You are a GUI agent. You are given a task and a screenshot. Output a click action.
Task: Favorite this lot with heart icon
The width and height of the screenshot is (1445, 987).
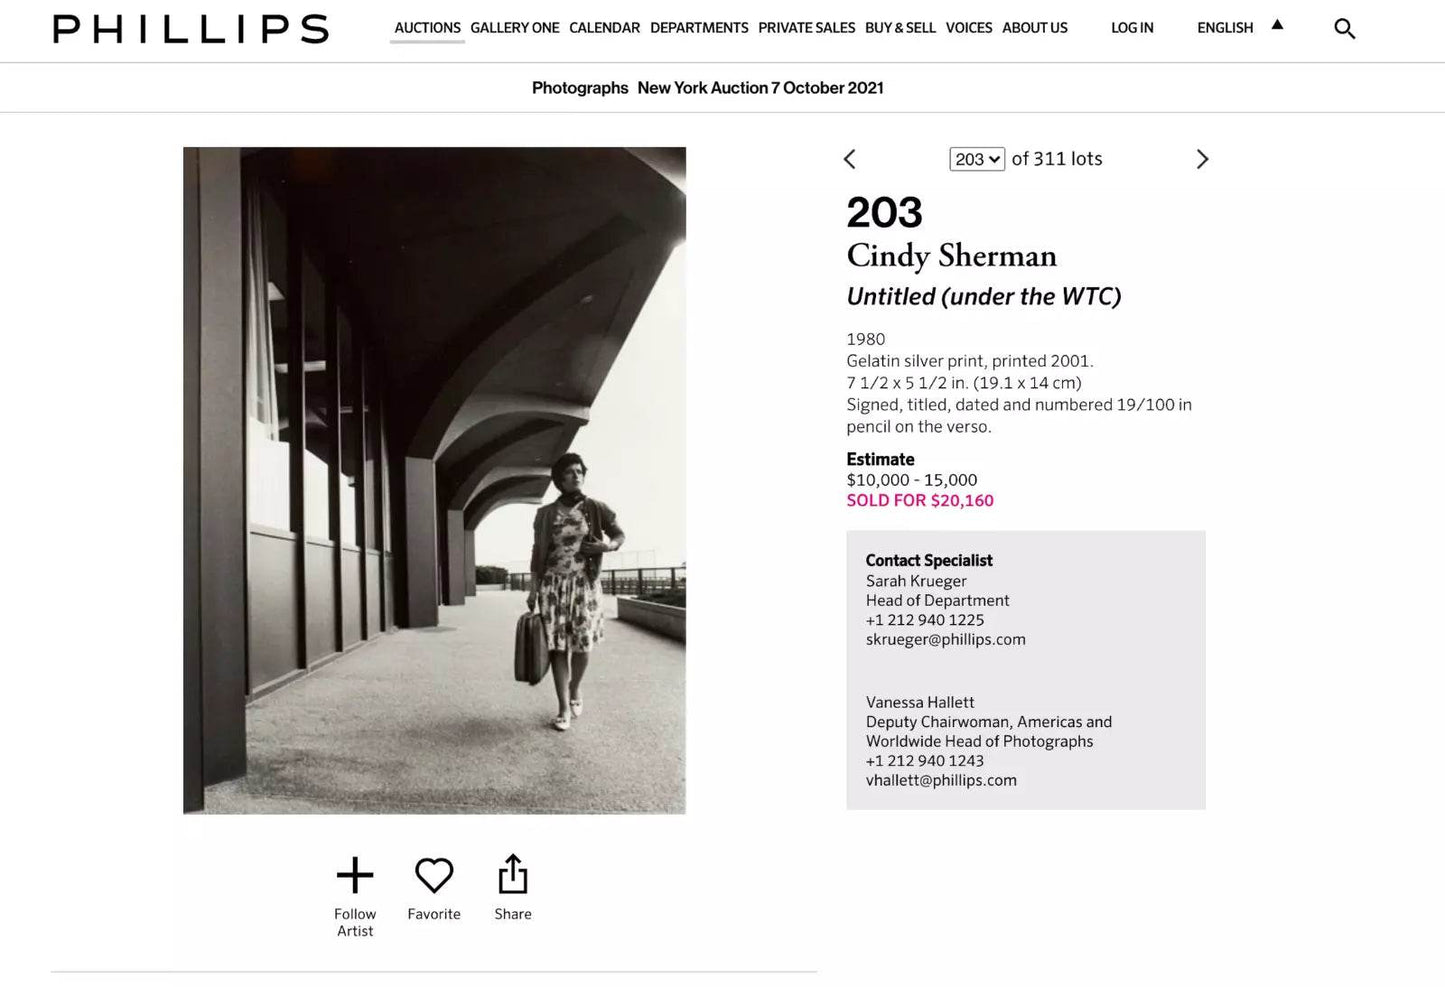[434, 876]
